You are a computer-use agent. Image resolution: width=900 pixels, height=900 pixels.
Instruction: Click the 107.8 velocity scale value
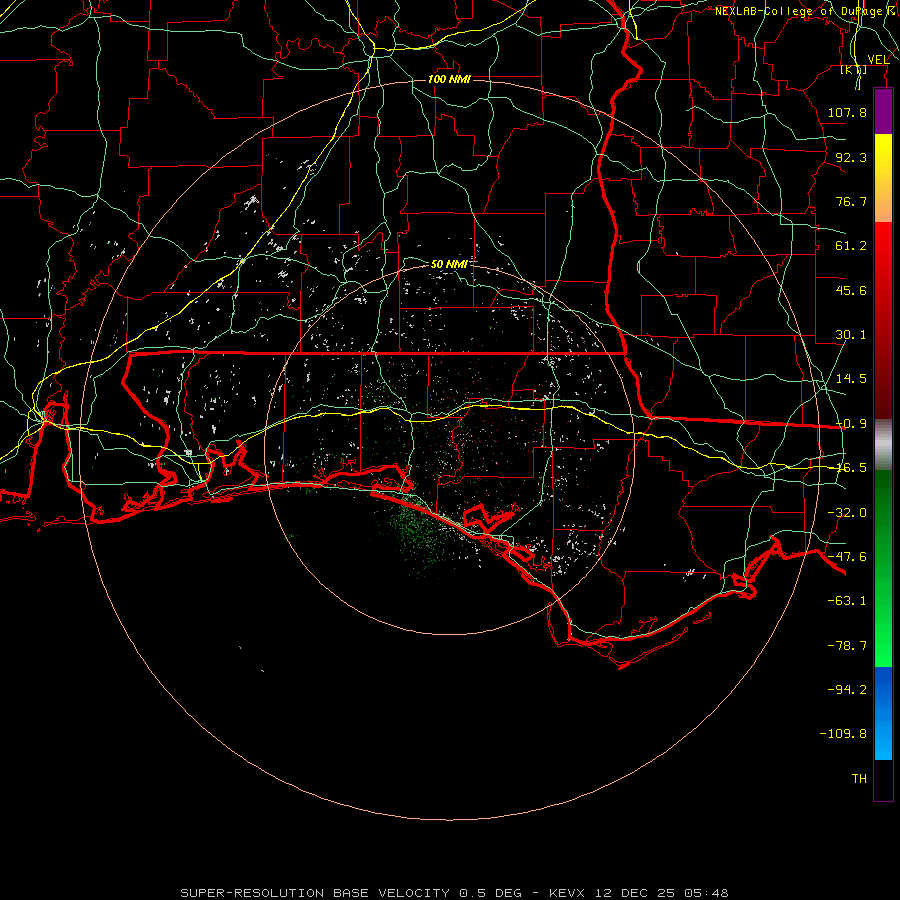[847, 112]
